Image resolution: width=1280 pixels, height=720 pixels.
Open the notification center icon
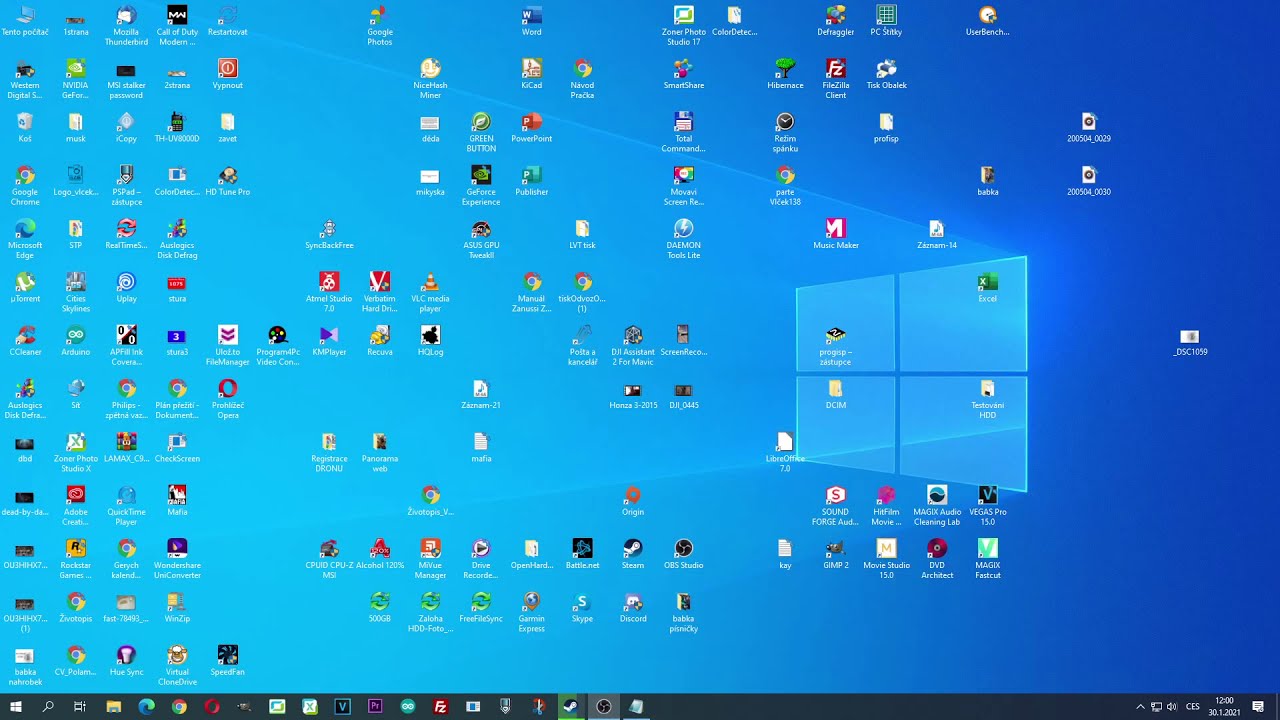(x=1258, y=707)
